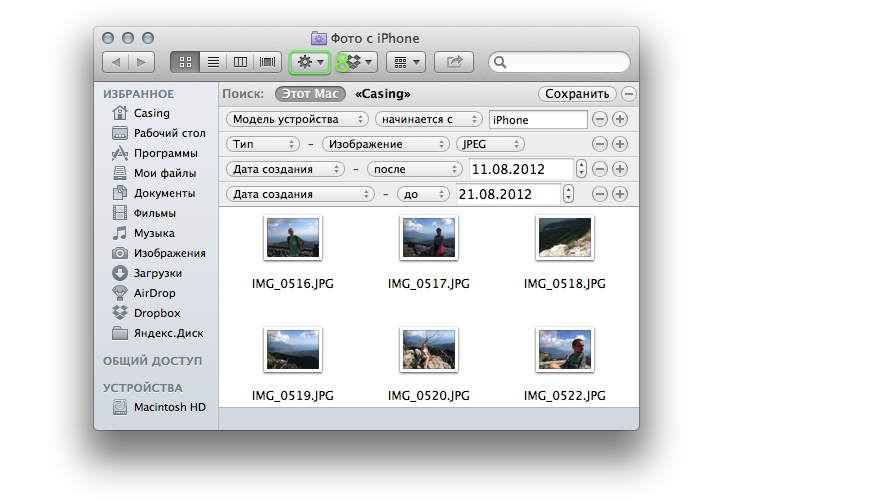This screenshot has height=501, width=892.
Task: Open the JPEG image type dropdown
Action: click(490, 144)
